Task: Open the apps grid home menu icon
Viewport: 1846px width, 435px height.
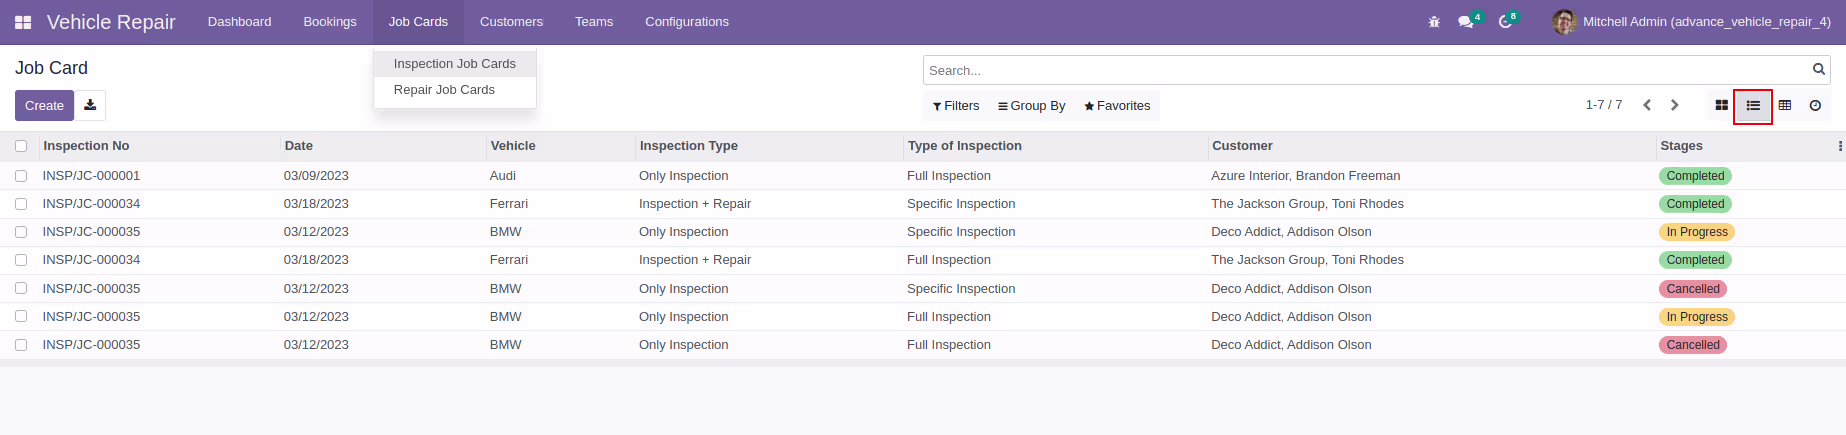Action: (23, 22)
